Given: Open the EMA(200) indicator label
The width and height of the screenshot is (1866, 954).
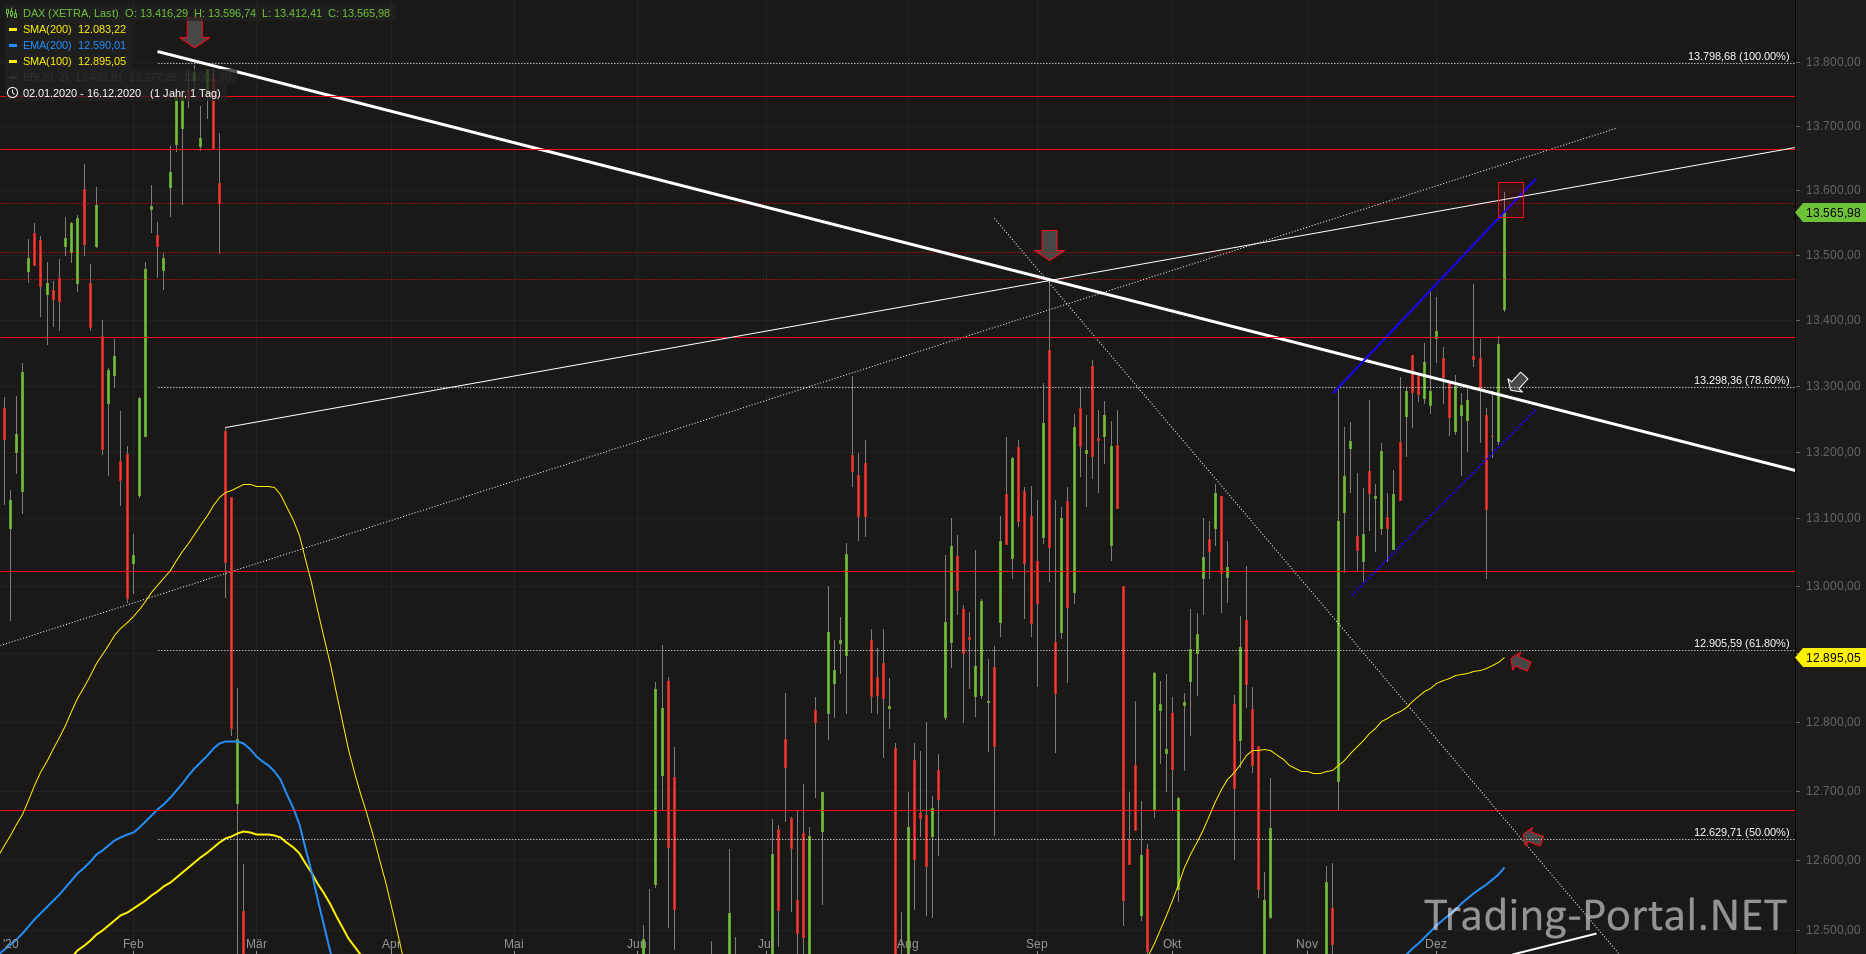Looking at the screenshot, I should [47, 45].
